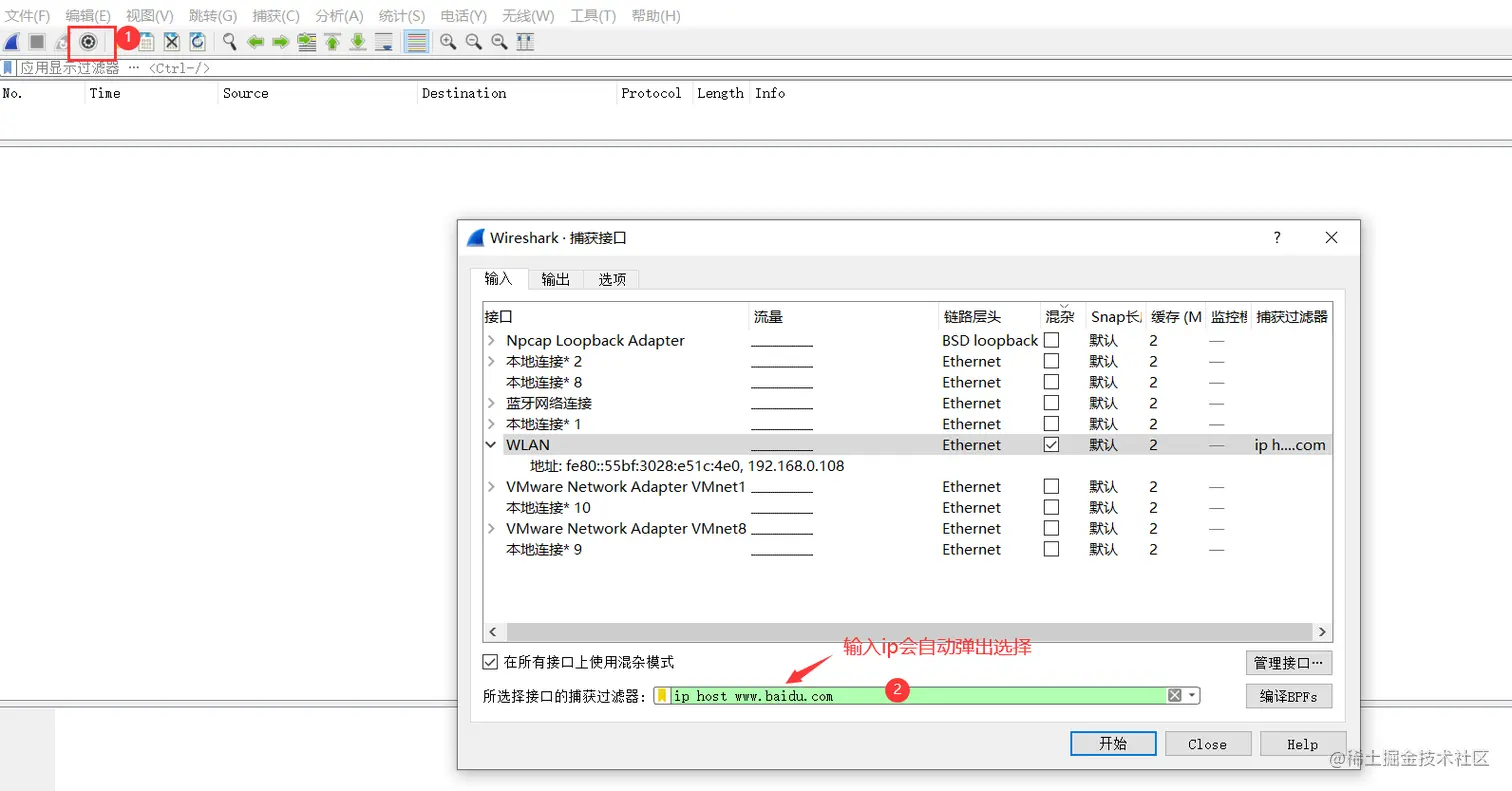Collapse the WLAN interface row
Screen dimensions: 1512x791
(x=491, y=445)
